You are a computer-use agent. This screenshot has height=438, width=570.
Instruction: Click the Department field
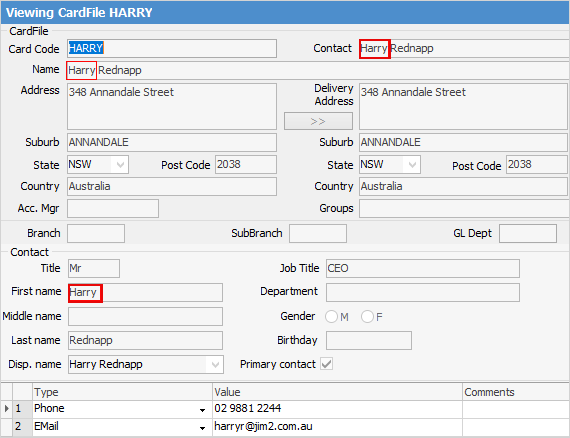[423, 293]
